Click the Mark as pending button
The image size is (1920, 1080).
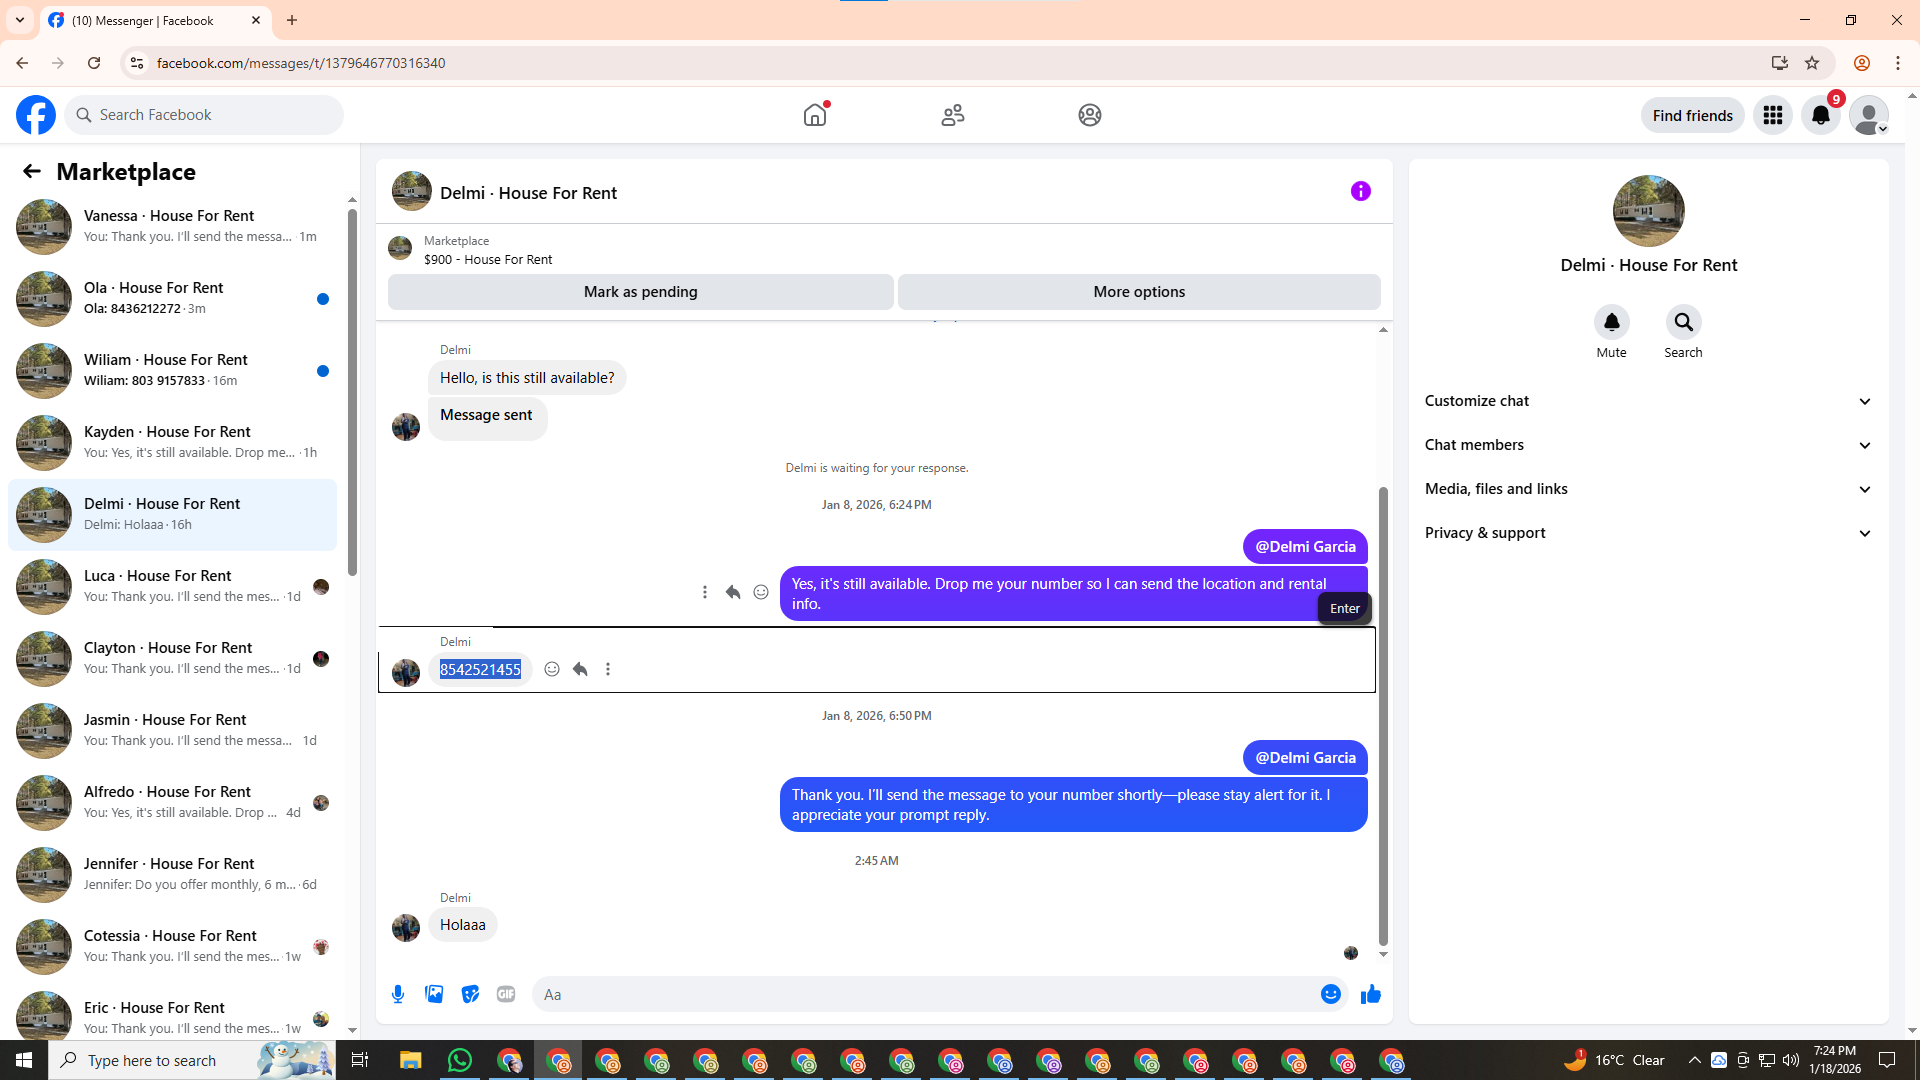(x=640, y=292)
